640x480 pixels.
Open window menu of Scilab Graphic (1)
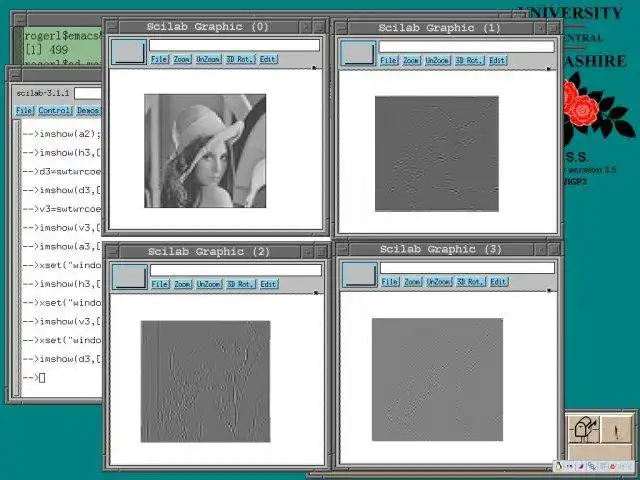click(x=342, y=28)
